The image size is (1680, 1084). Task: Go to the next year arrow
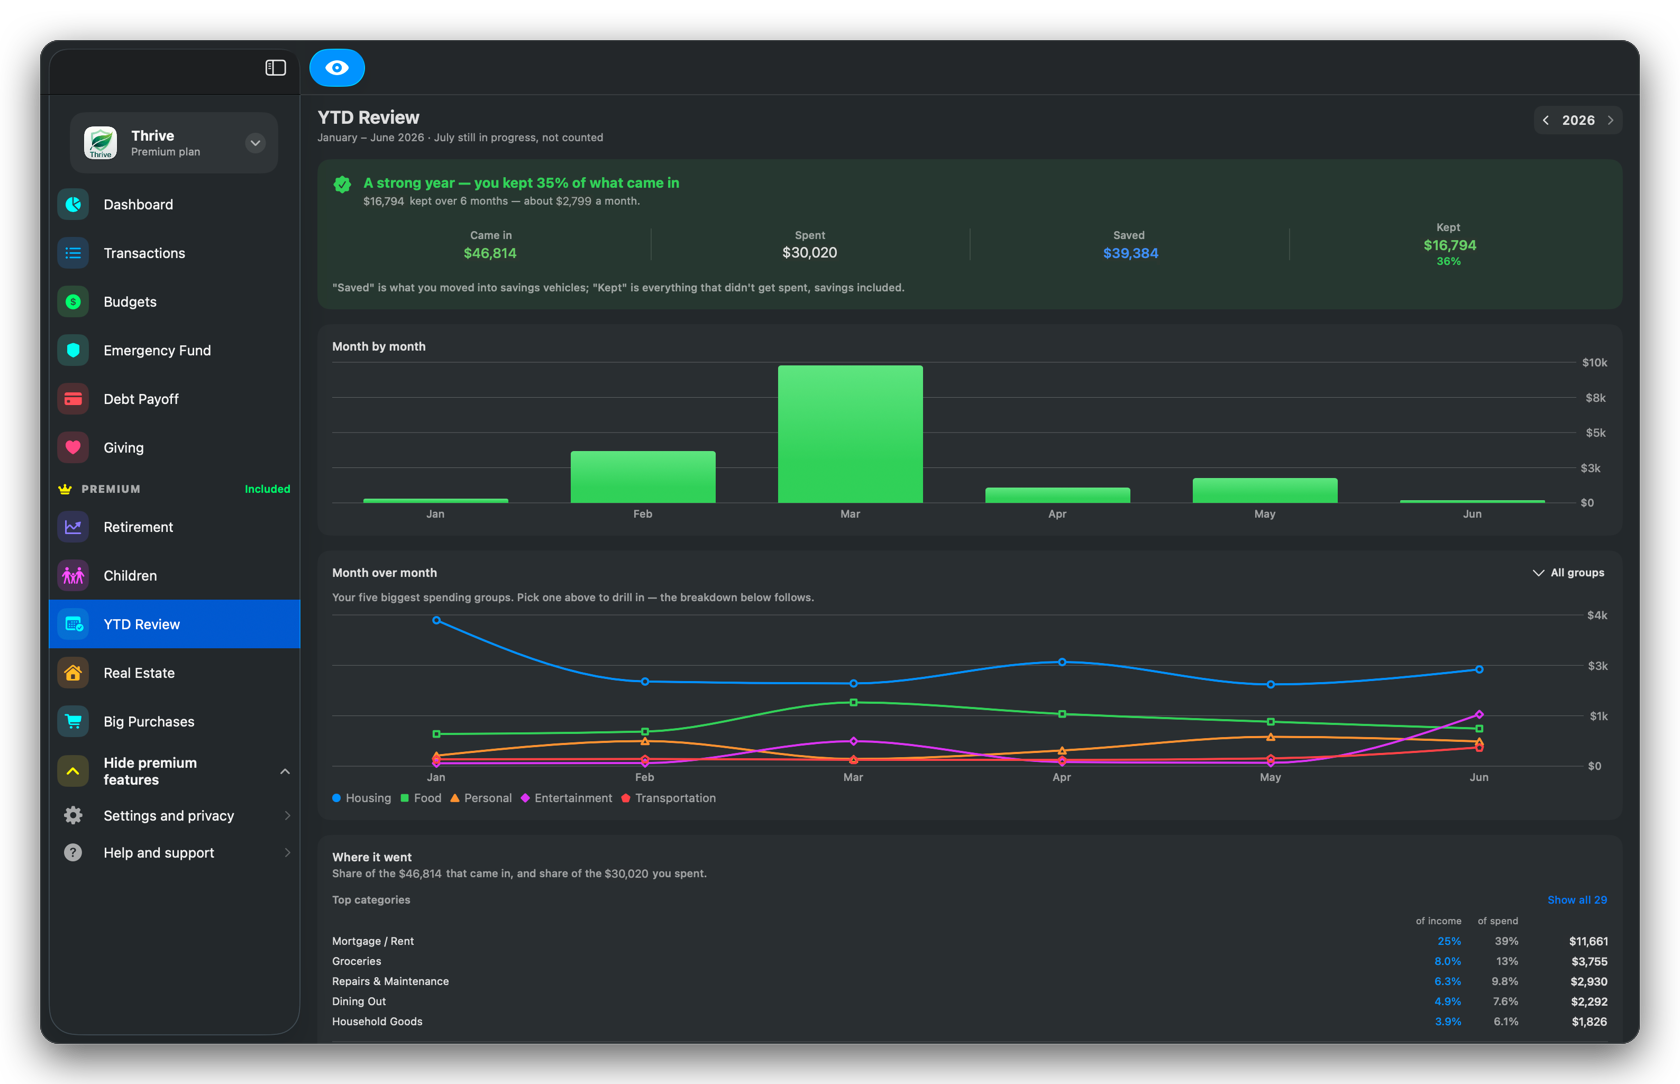pyautogui.click(x=1610, y=120)
